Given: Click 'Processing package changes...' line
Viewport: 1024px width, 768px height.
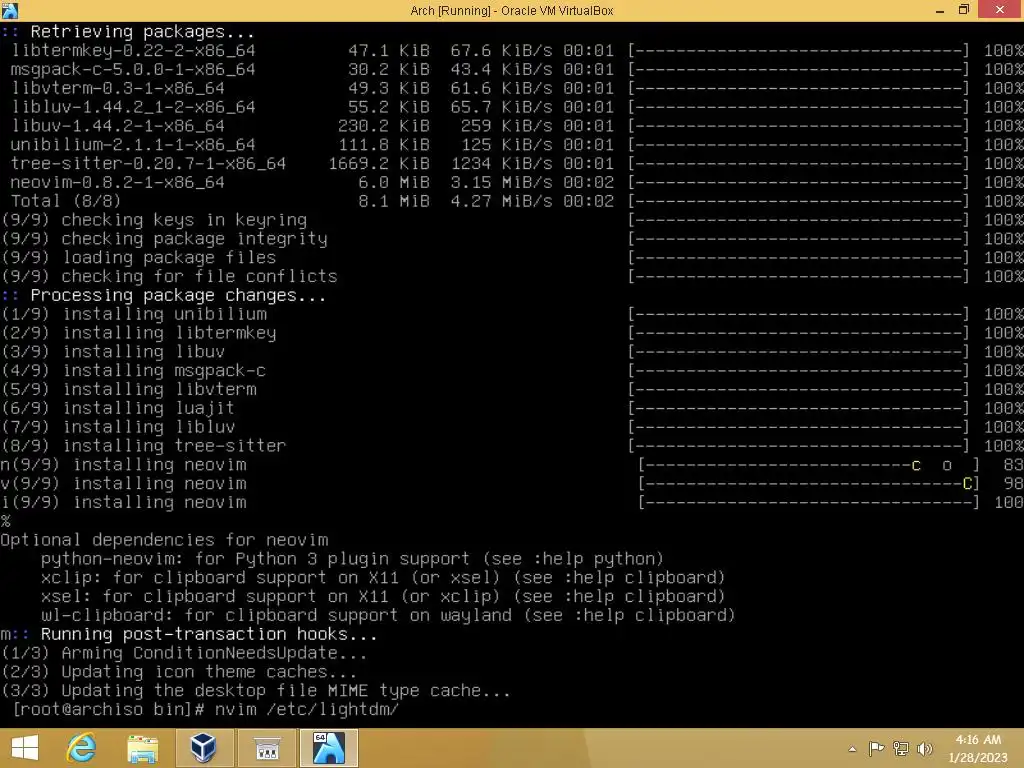Looking at the screenshot, I should 178,295.
